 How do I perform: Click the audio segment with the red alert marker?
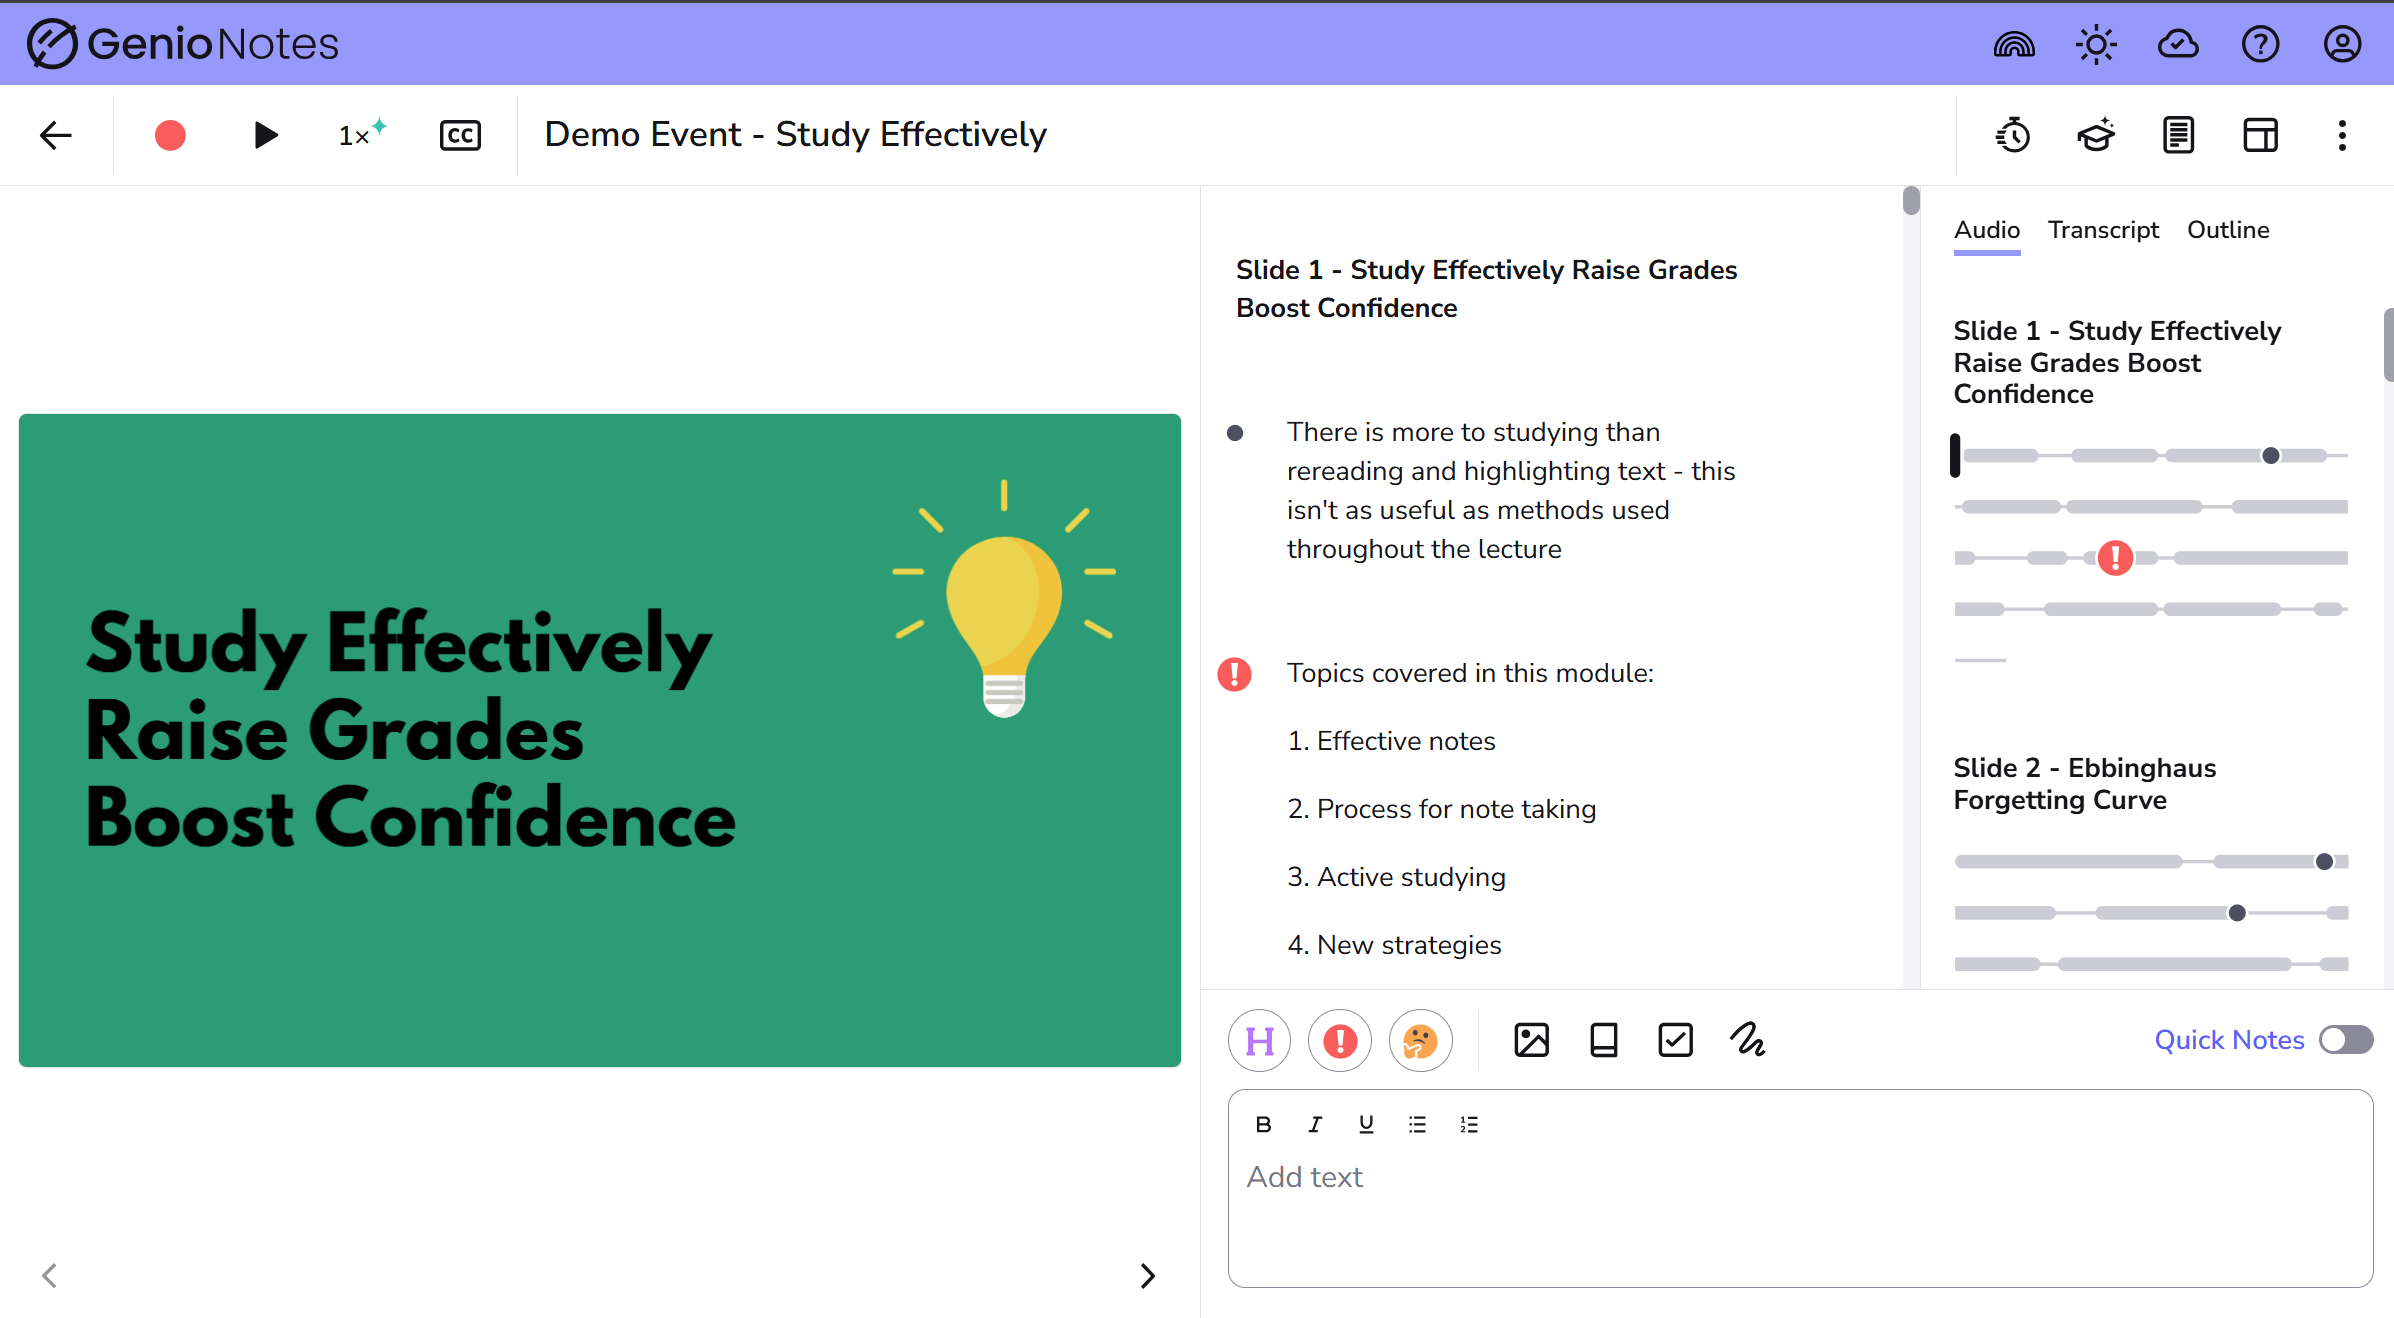[x=2115, y=558]
